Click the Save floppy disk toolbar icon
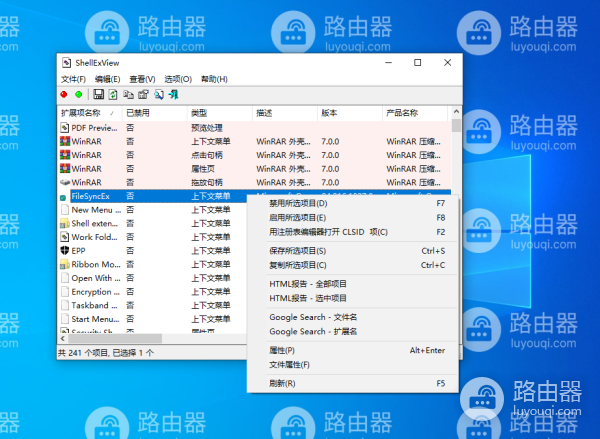This screenshot has width=600, height=439. (98, 94)
